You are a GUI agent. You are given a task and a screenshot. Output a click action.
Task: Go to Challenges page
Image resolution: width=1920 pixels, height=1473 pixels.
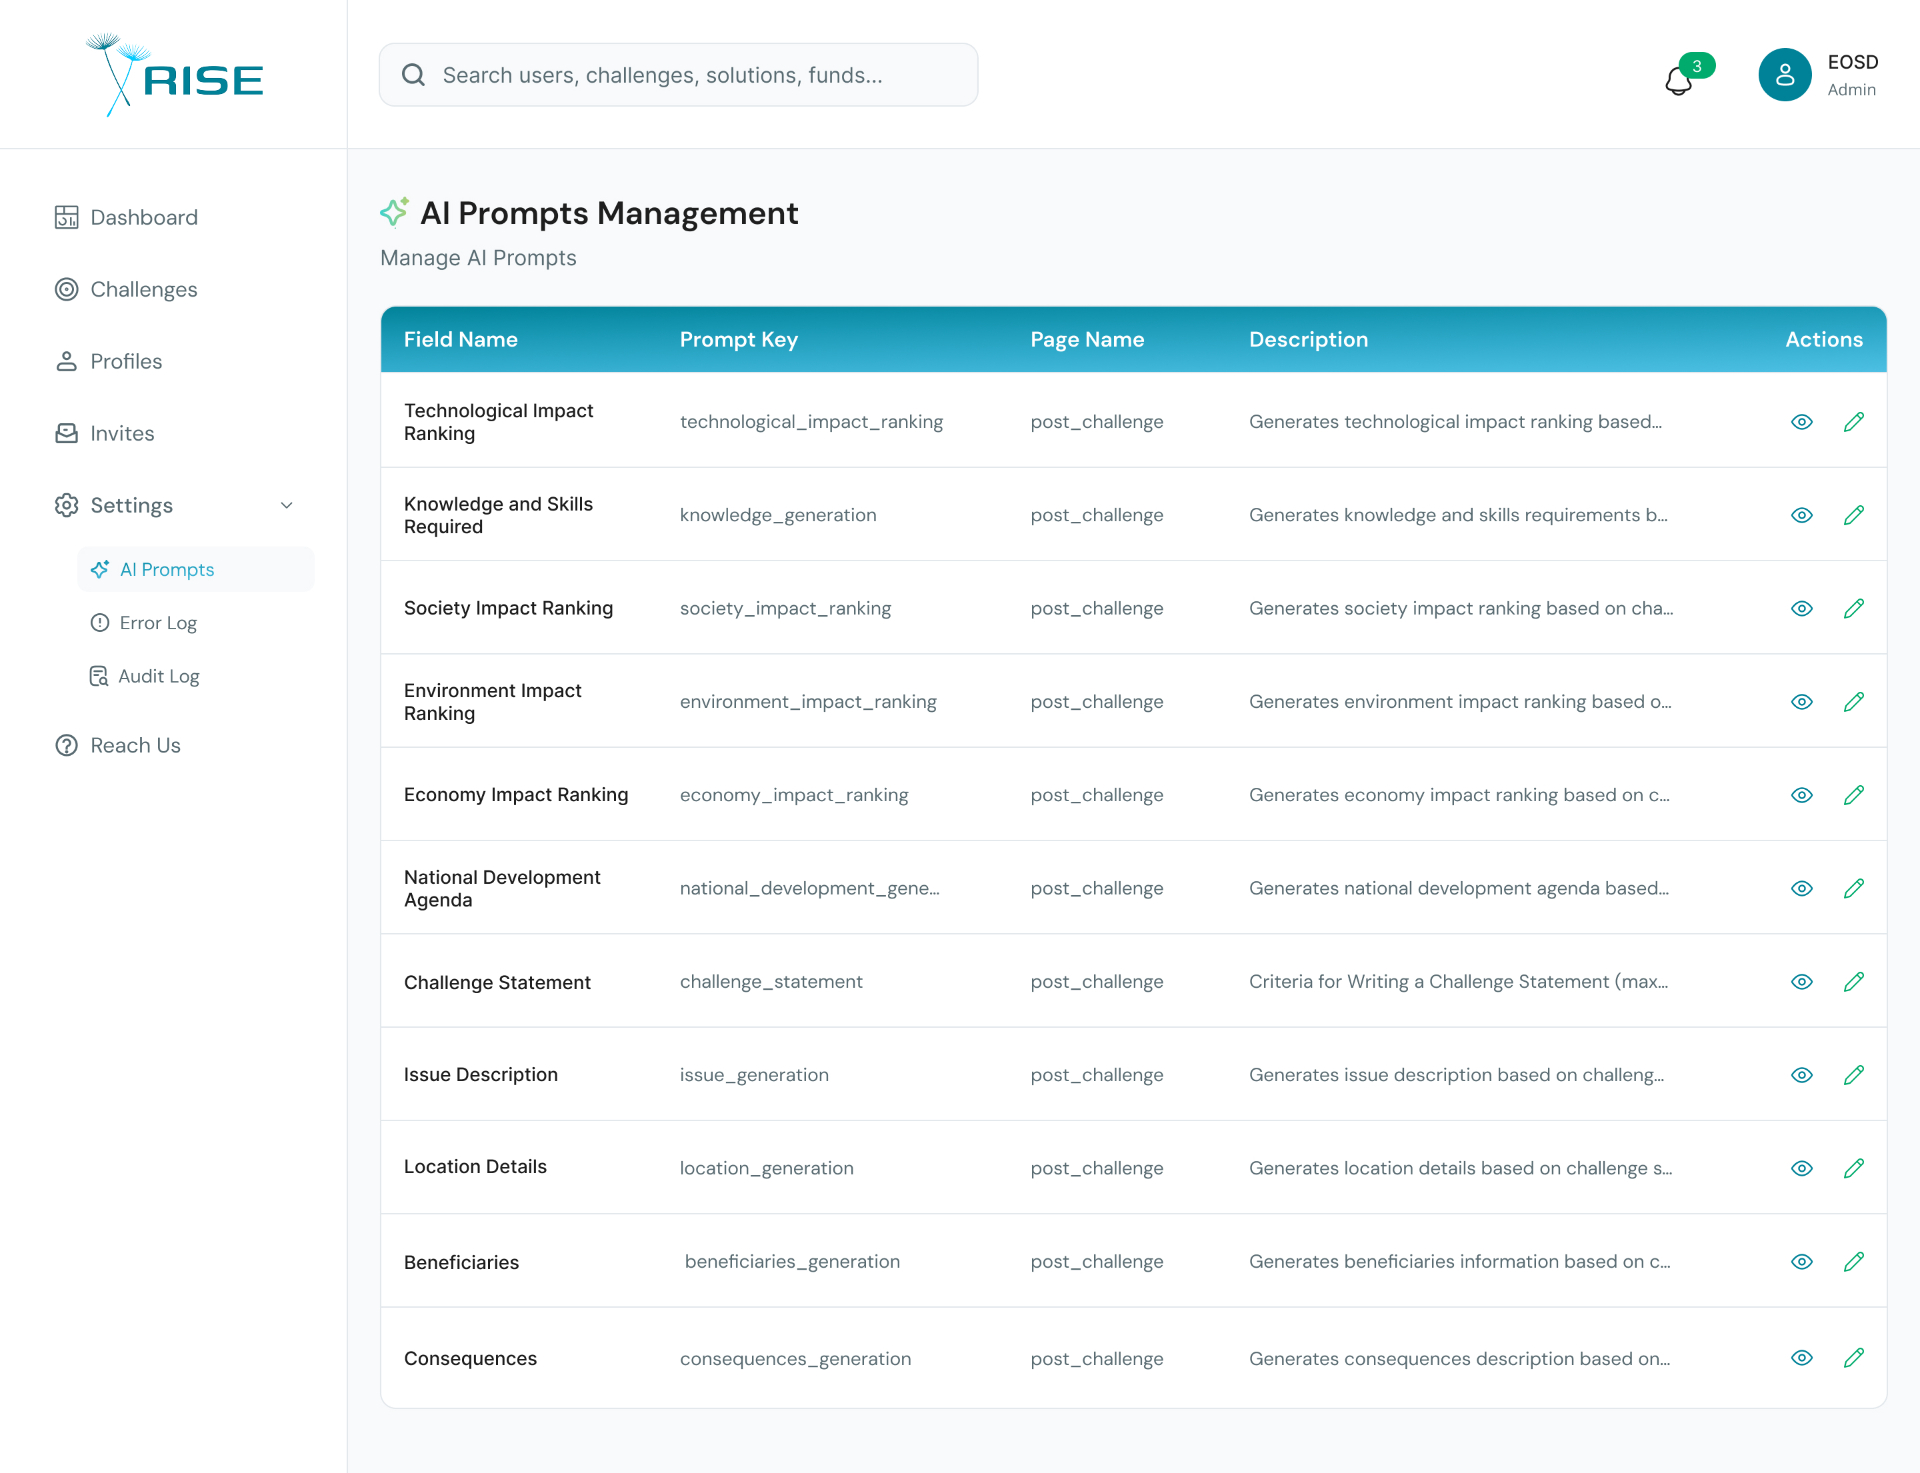(x=126, y=289)
